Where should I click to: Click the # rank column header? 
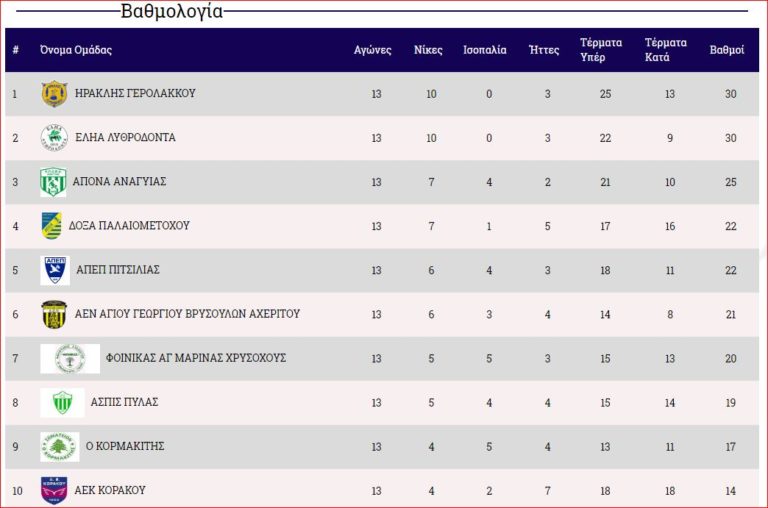(x=16, y=50)
